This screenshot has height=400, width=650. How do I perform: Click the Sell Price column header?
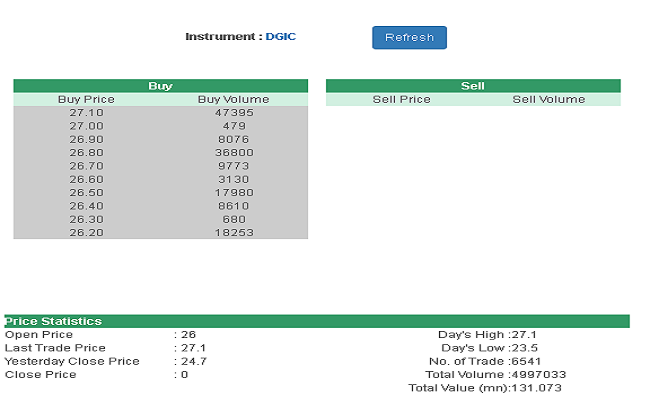point(401,99)
